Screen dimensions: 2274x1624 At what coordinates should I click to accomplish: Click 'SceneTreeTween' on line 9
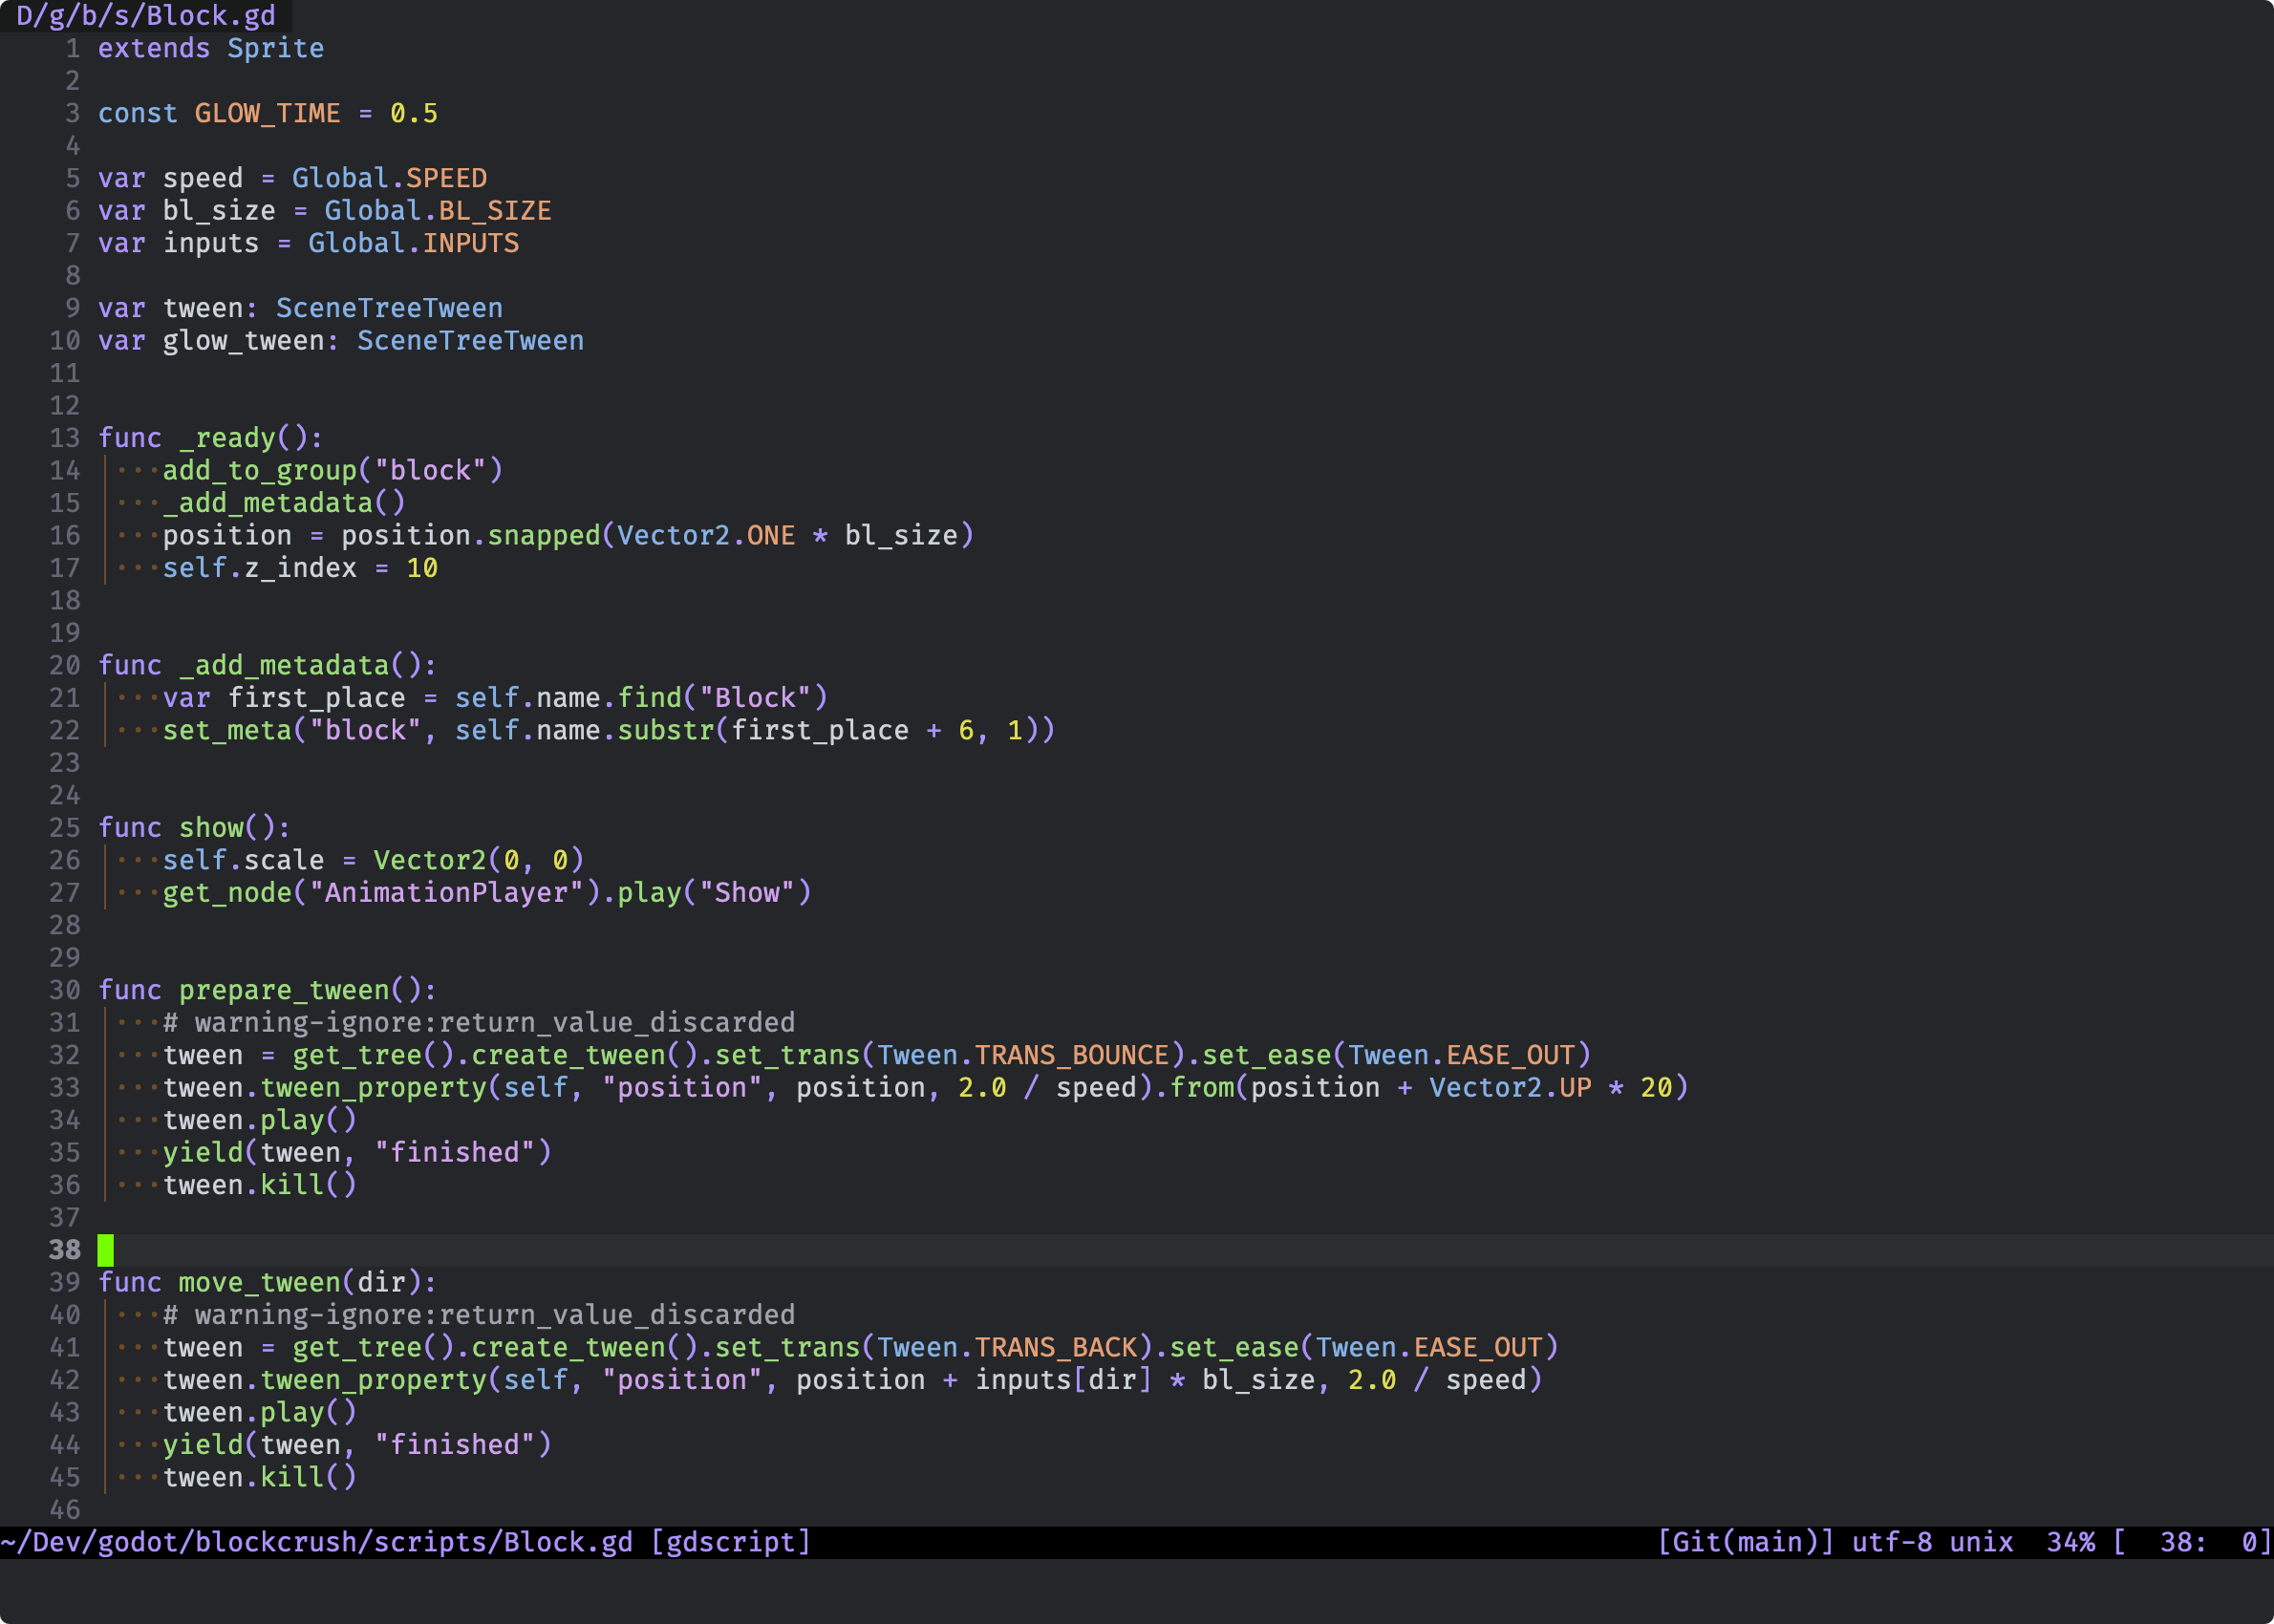click(x=390, y=308)
